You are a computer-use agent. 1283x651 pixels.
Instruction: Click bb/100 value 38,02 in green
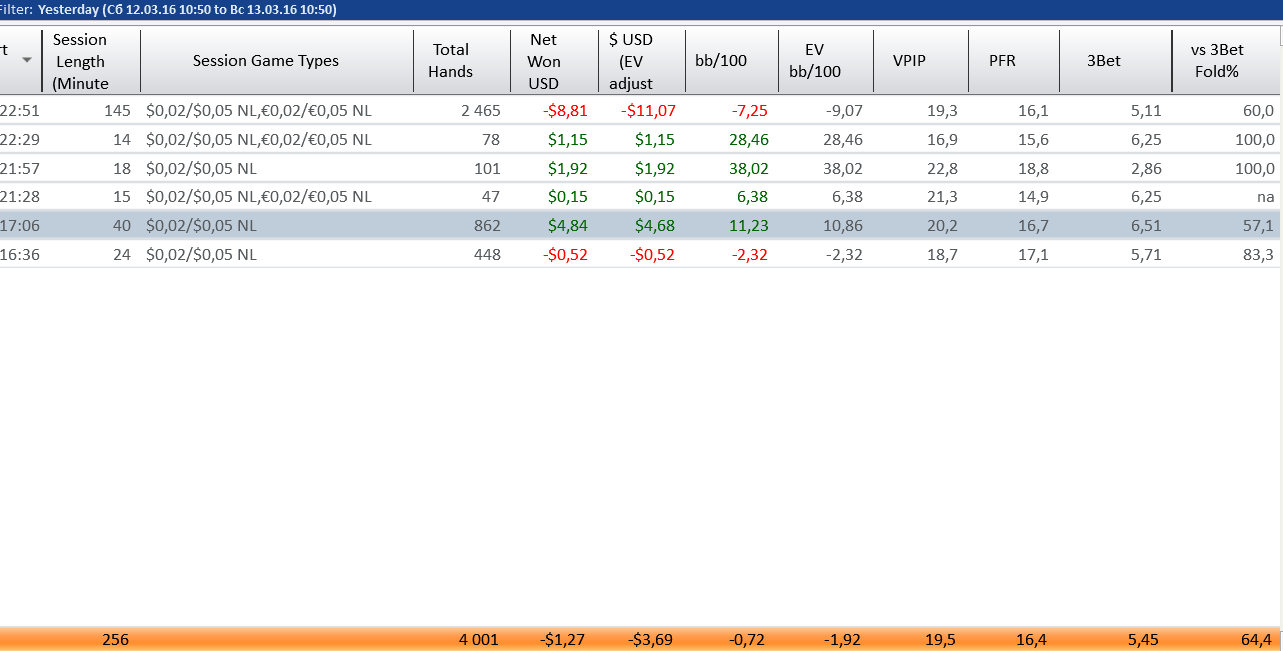click(x=748, y=168)
